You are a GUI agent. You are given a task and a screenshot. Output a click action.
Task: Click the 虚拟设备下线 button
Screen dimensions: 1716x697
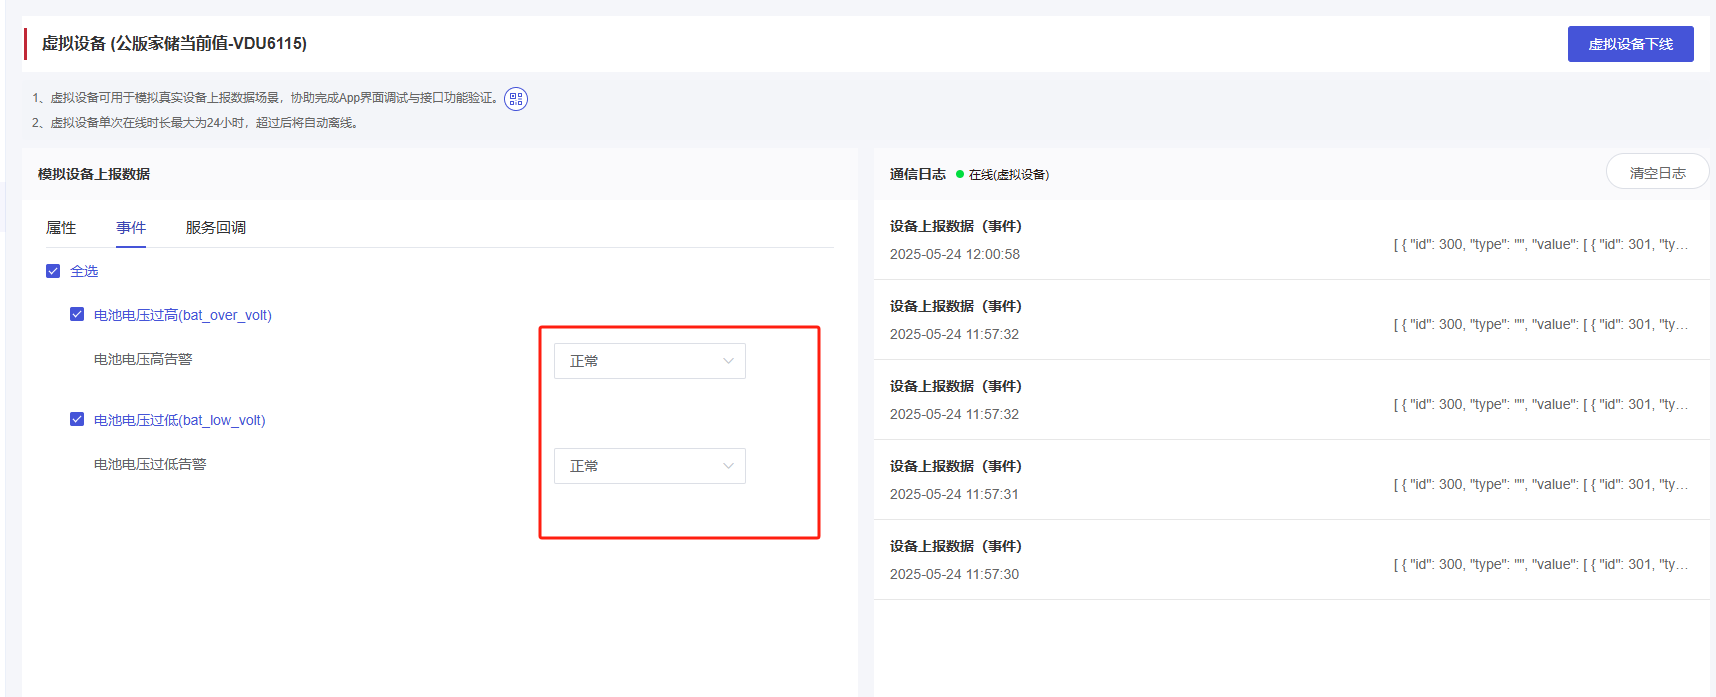(x=1630, y=44)
